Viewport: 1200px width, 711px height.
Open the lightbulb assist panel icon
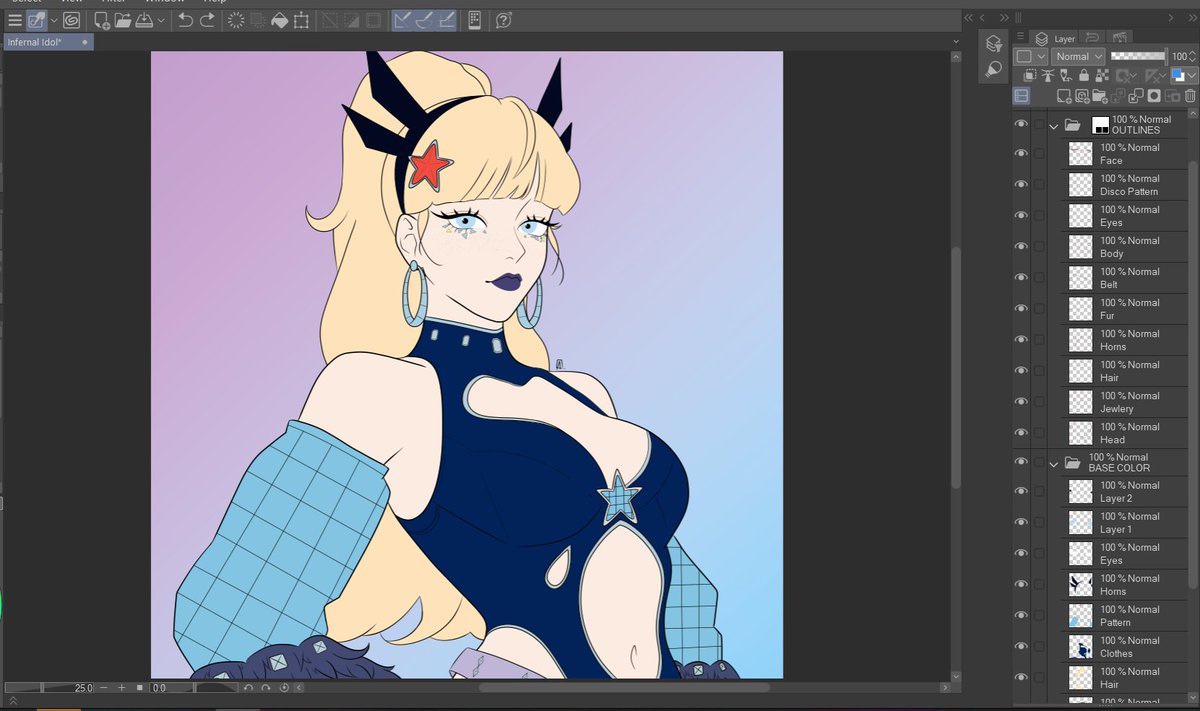[x=993, y=69]
